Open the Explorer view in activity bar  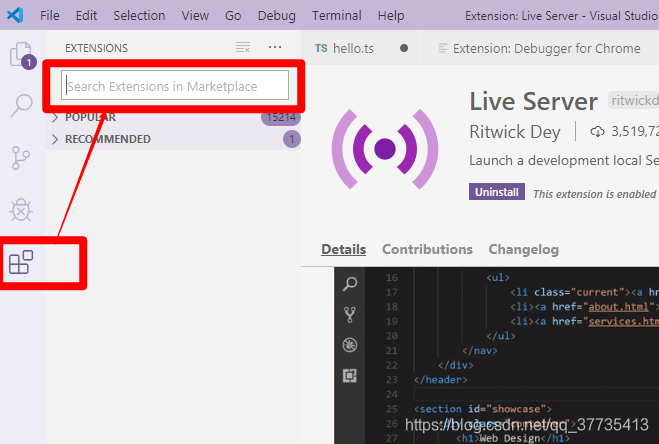point(22,56)
